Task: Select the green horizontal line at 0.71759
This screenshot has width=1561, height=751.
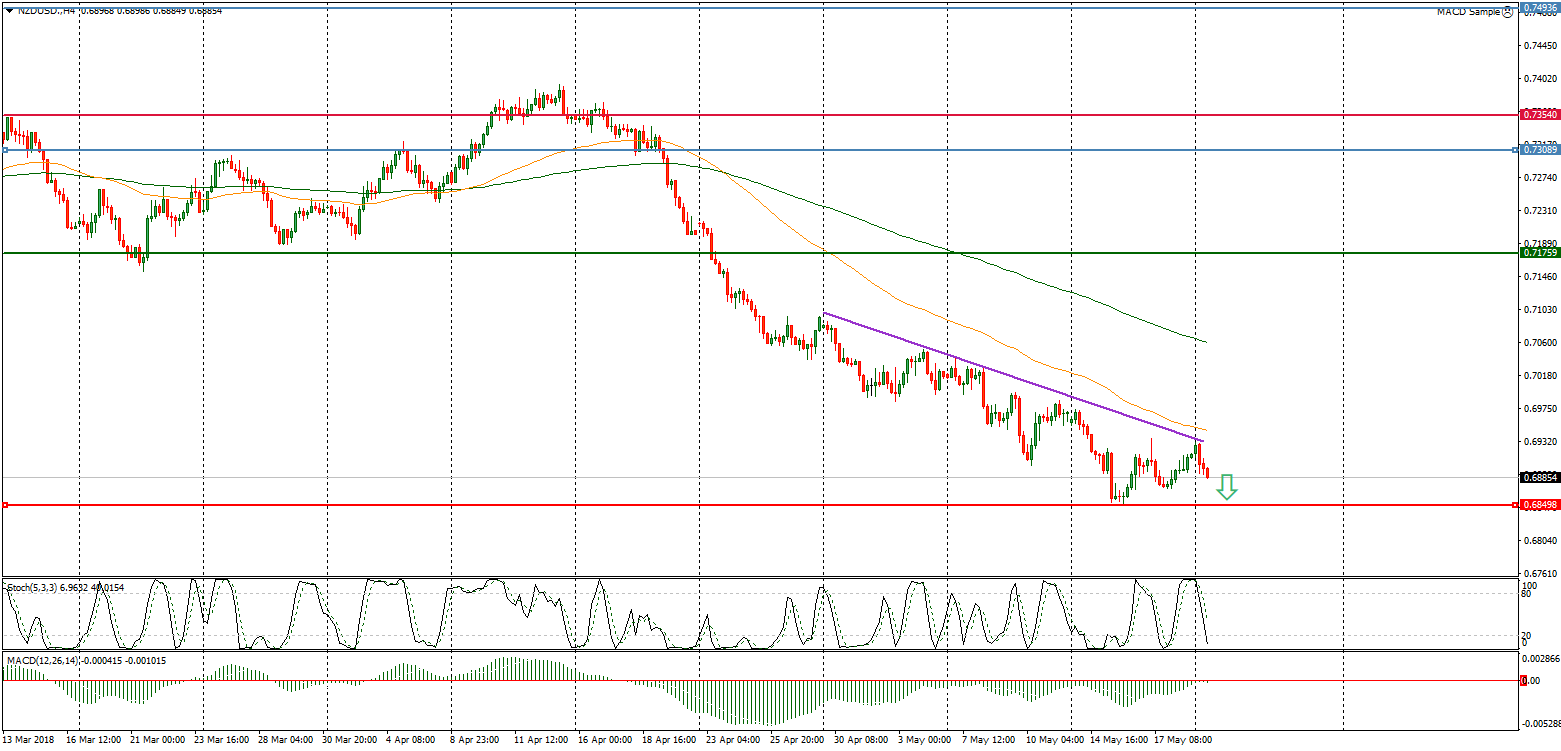Action: [760, 253]
